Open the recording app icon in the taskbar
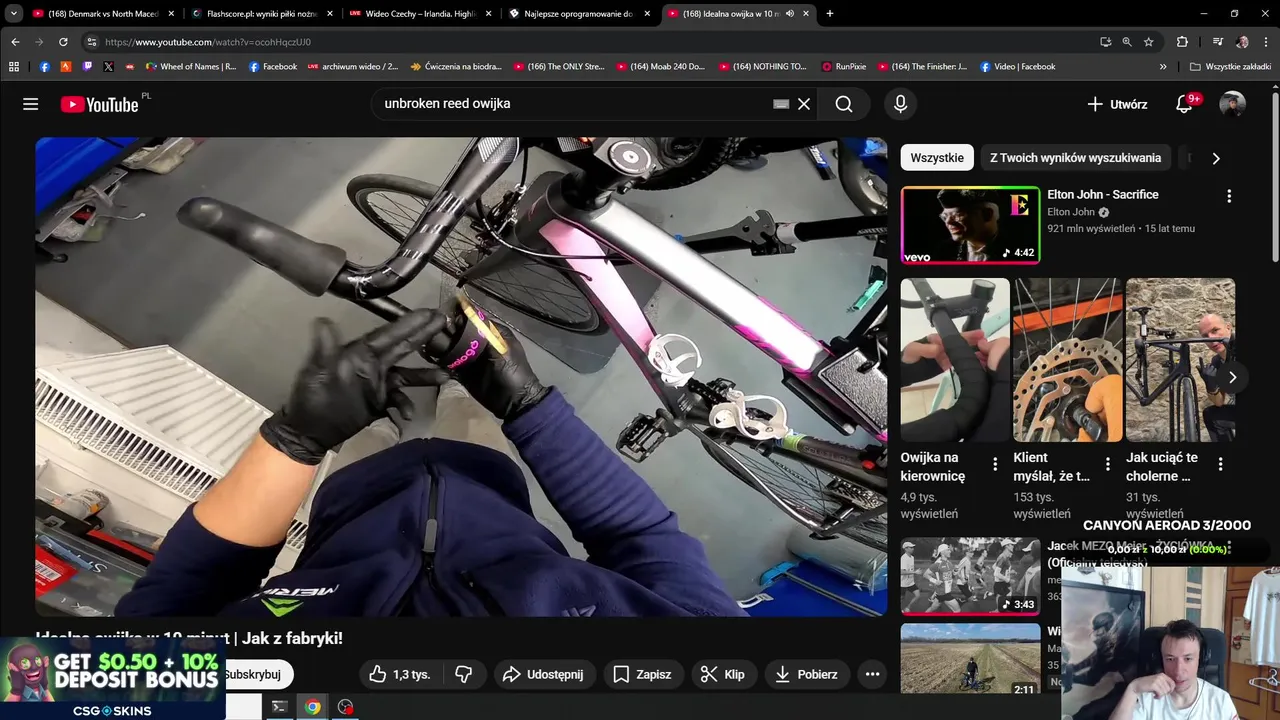Screen dimensions: 1280x720 pos(345,707)
